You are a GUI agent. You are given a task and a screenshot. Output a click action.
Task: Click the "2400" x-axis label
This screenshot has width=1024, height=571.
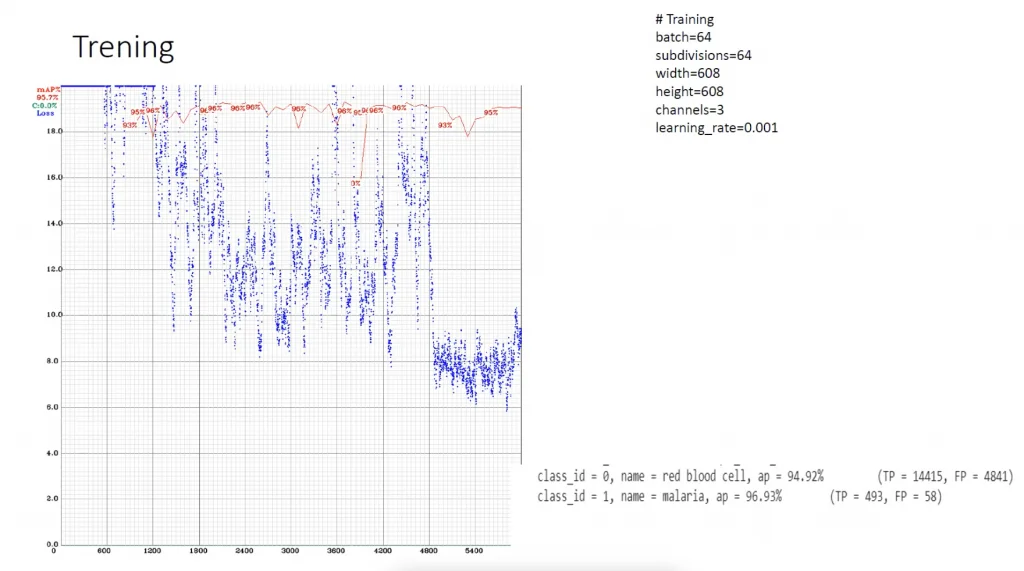(244, 551)
